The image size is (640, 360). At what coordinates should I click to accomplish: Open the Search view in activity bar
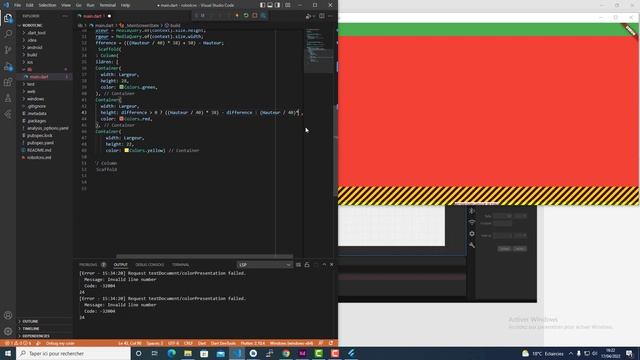(x=8, y=34)
